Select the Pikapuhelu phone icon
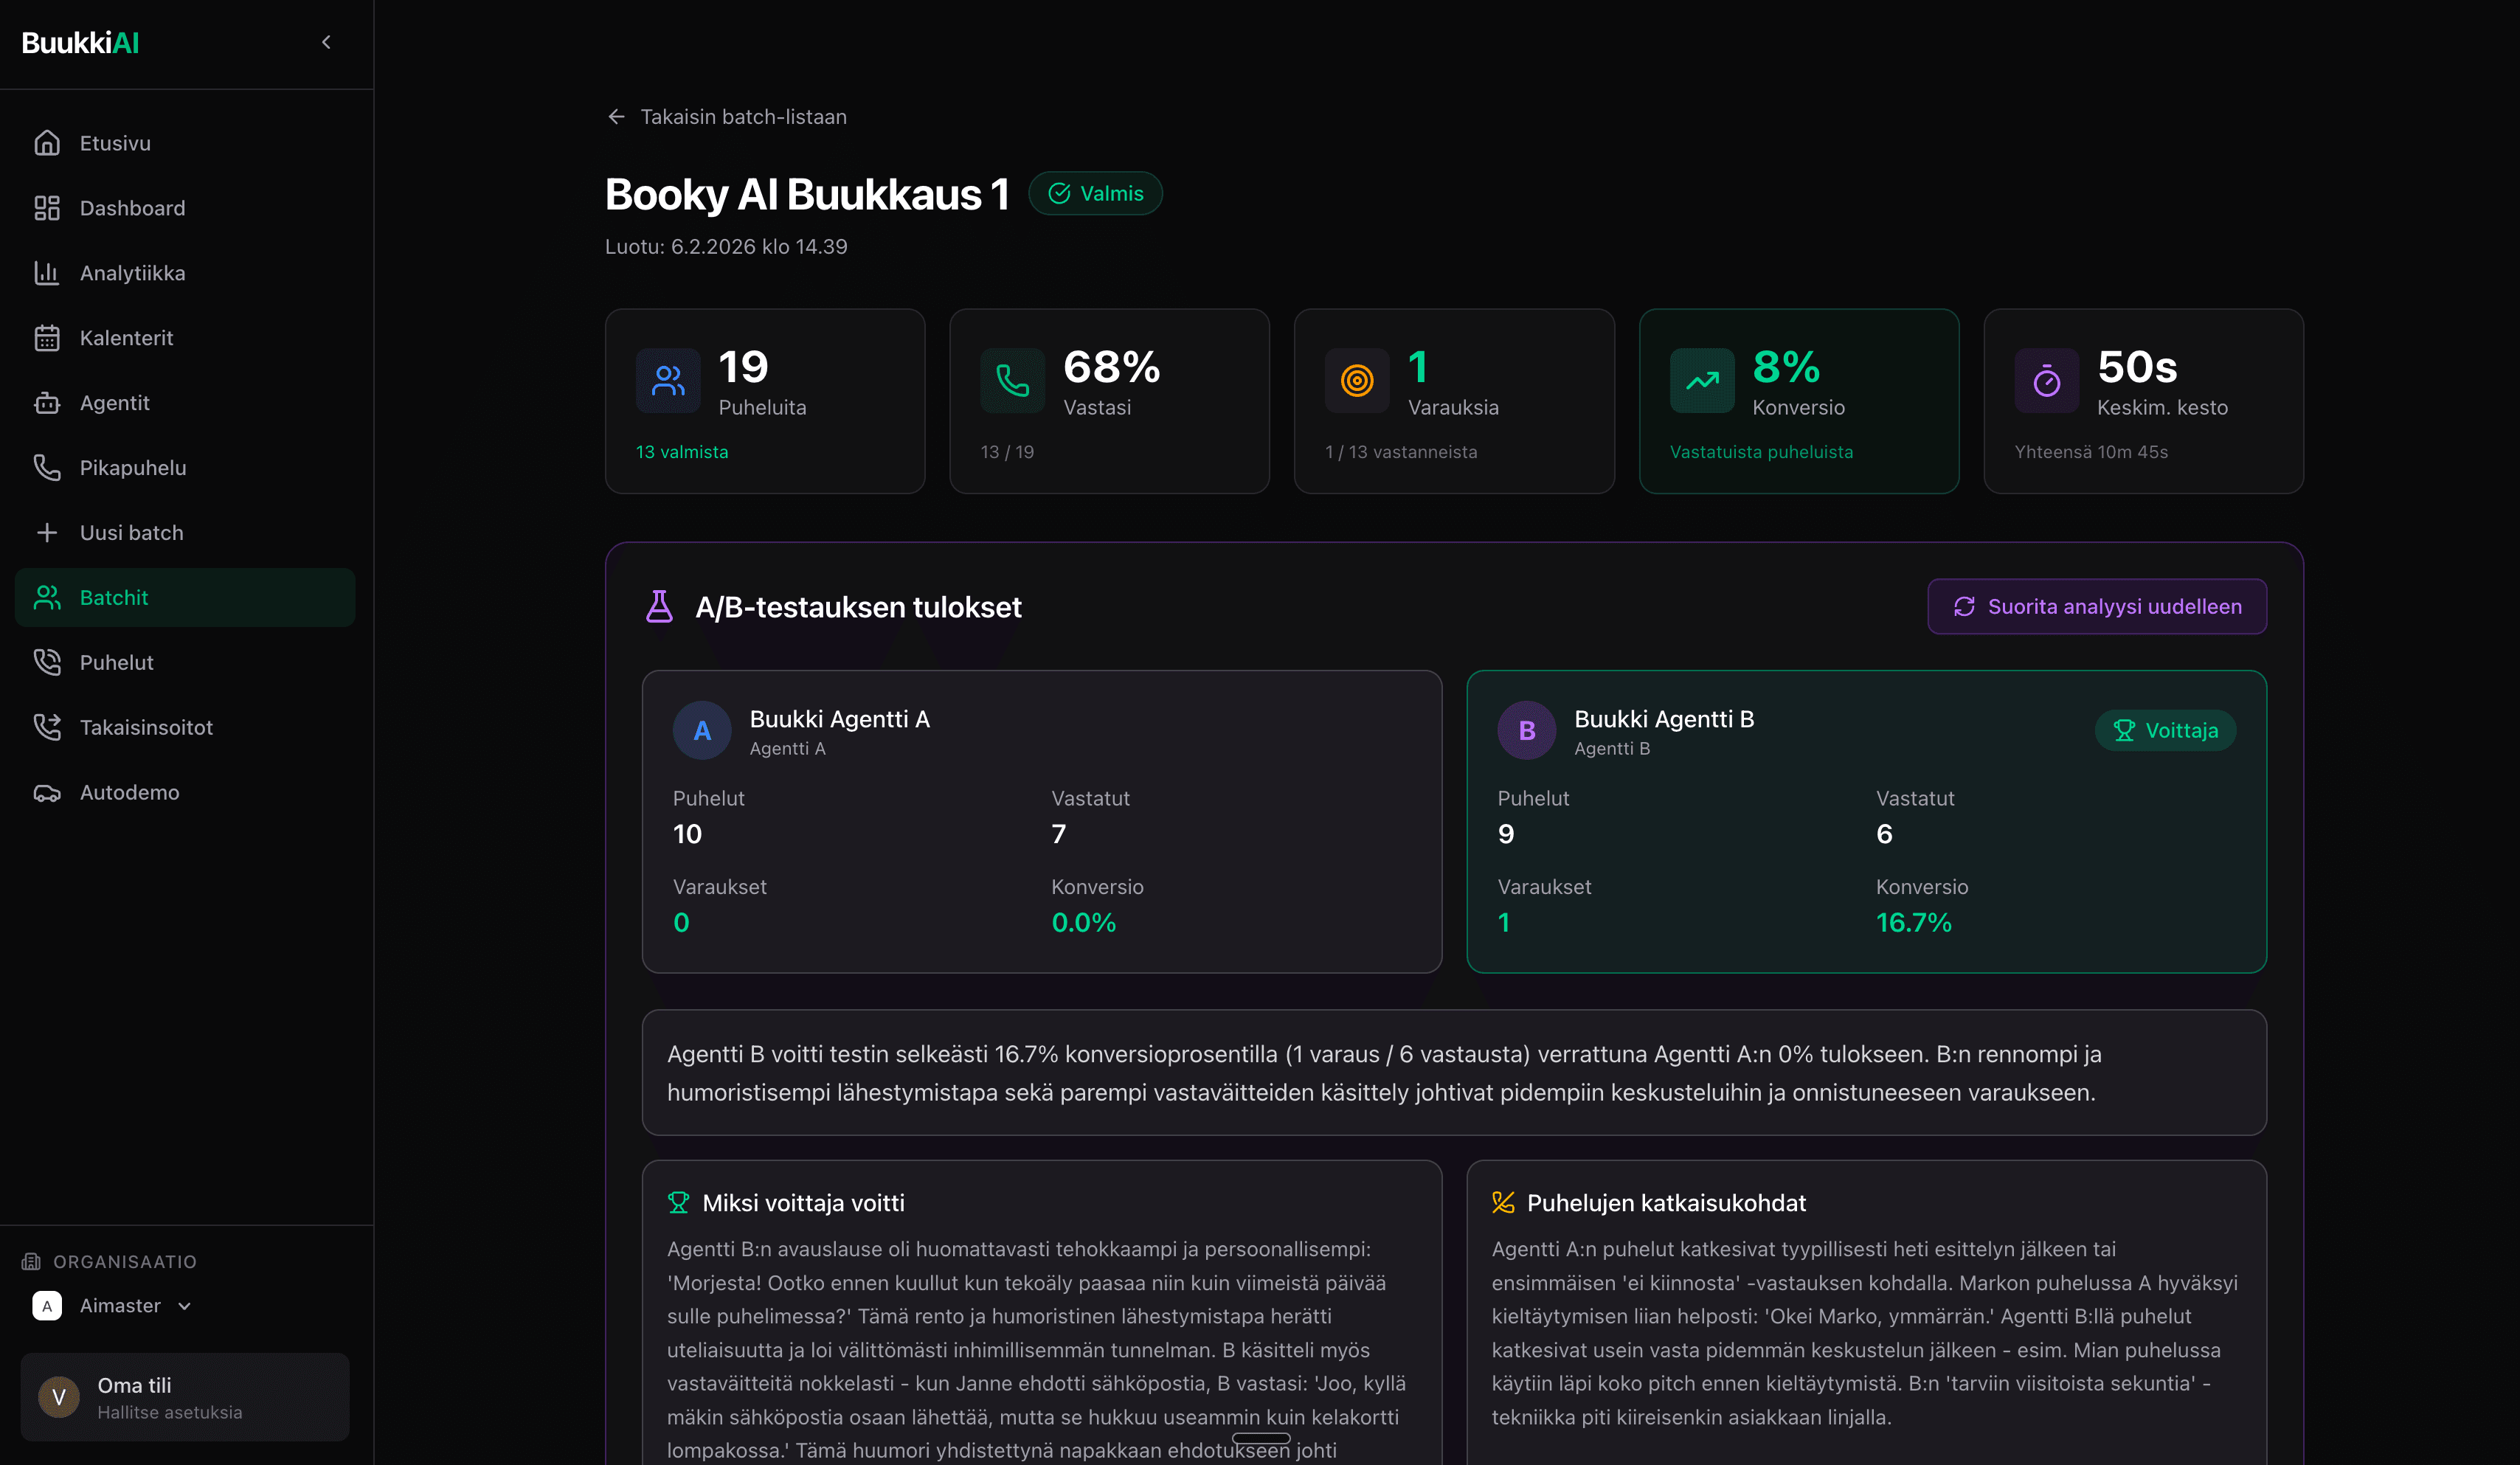The width and height of the screenshot is (2520, 1465). point(47,468)
